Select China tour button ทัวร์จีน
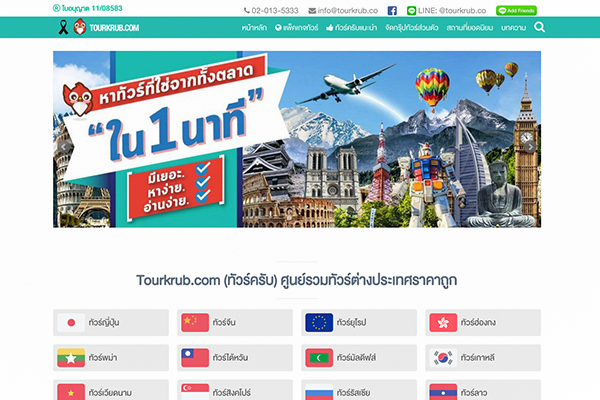 pyautogui.click(x=235, y=322)
